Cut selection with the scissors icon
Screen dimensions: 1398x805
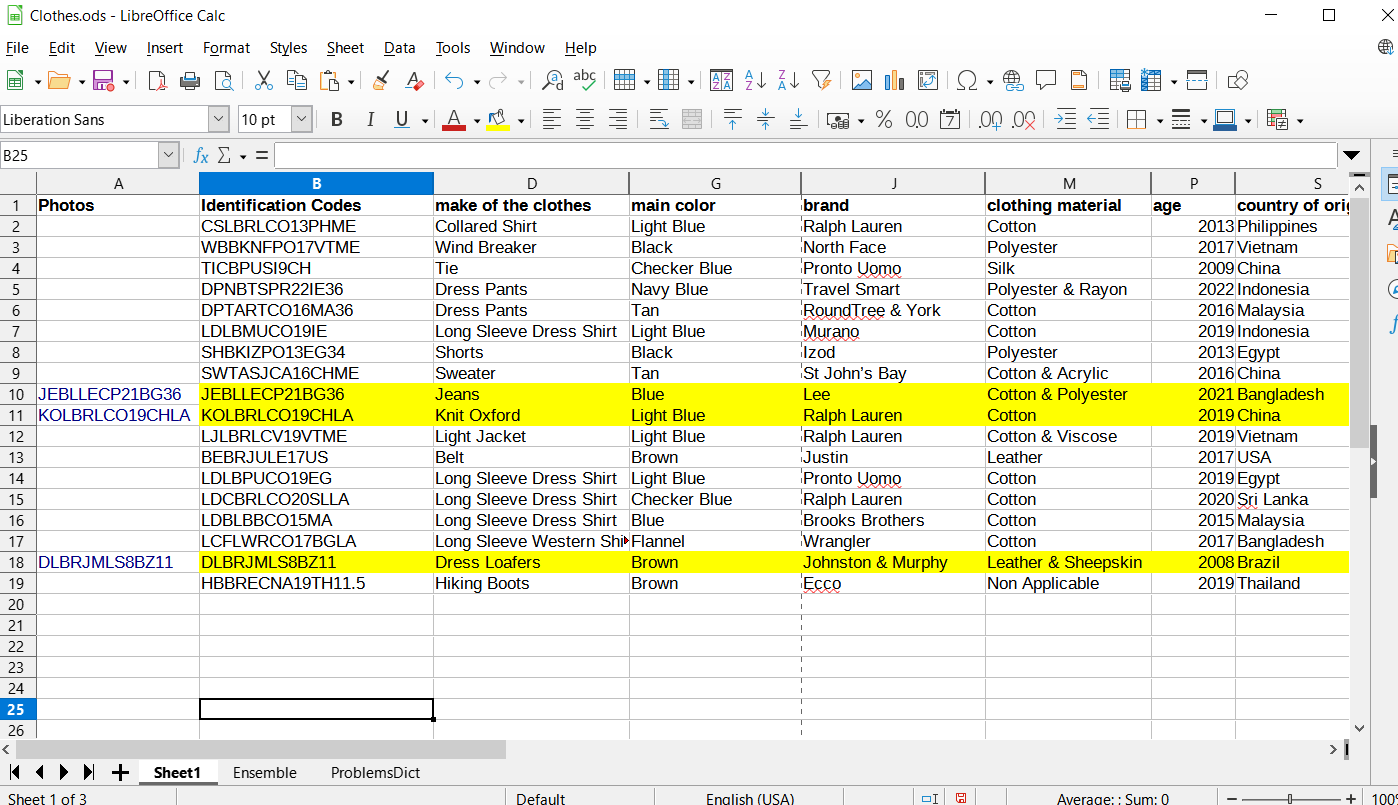(264, 81)
